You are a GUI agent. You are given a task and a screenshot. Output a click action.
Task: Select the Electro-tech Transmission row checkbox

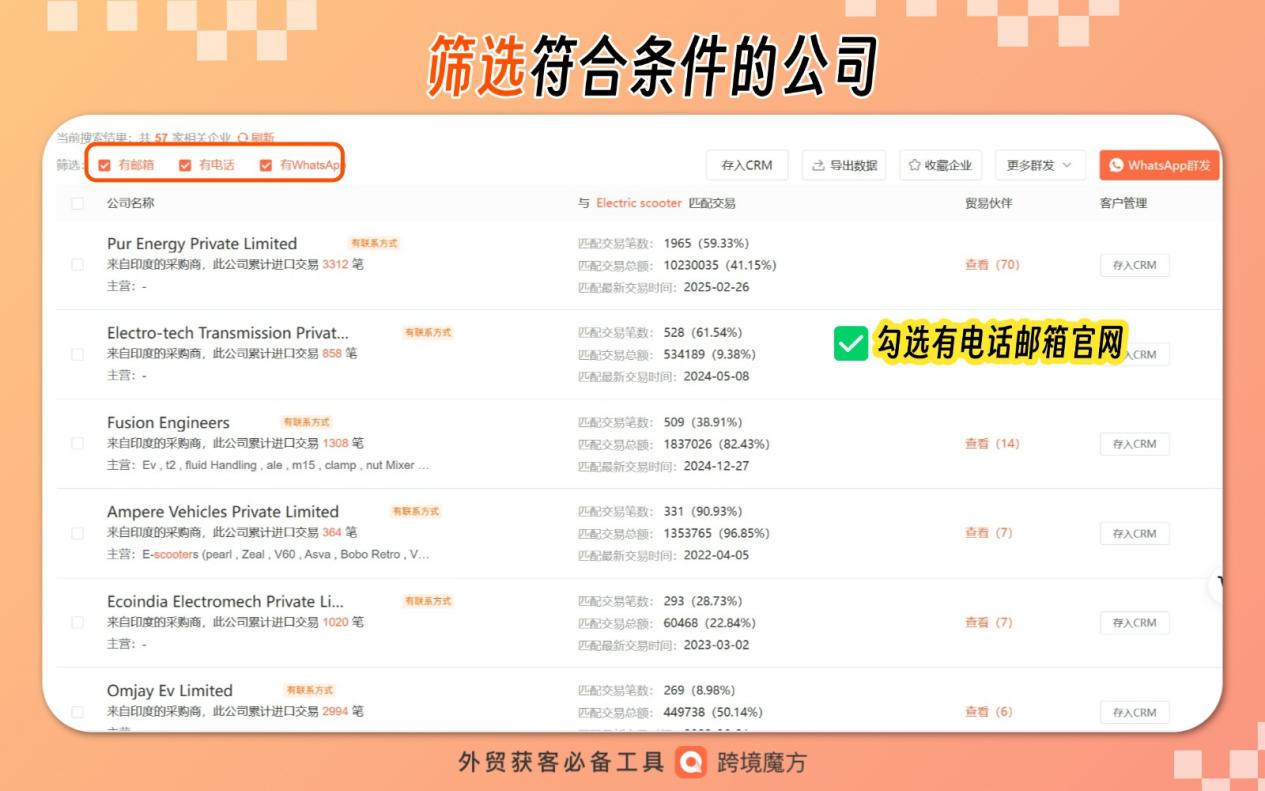coord(77,354)
